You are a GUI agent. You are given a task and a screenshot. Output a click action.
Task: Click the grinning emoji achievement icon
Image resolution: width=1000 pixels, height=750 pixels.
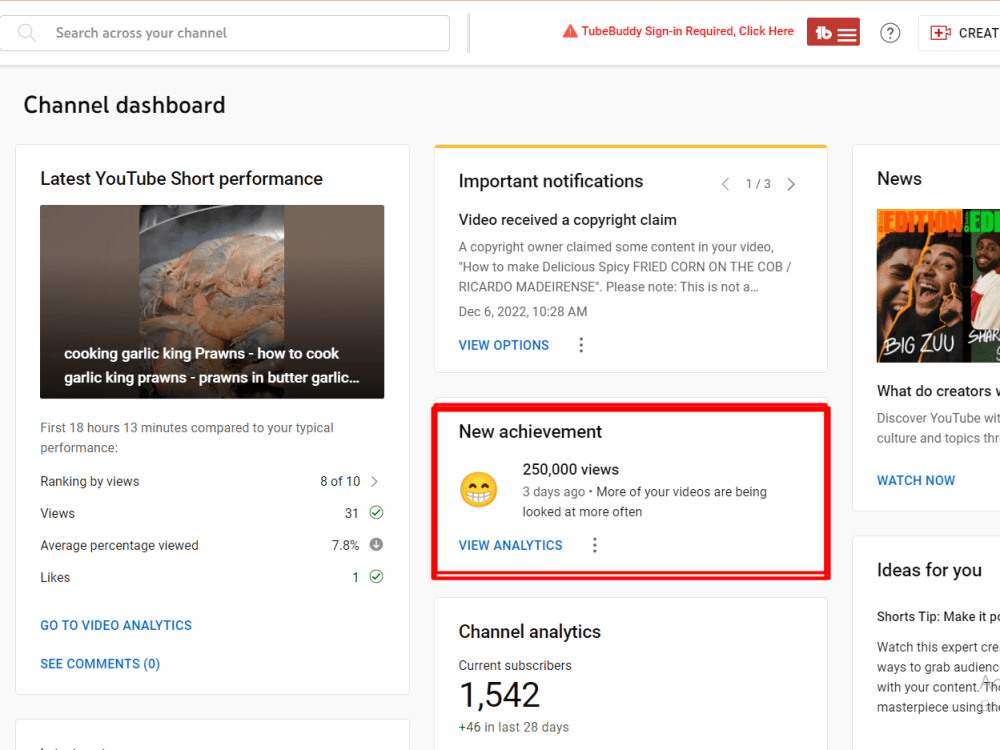478,489
